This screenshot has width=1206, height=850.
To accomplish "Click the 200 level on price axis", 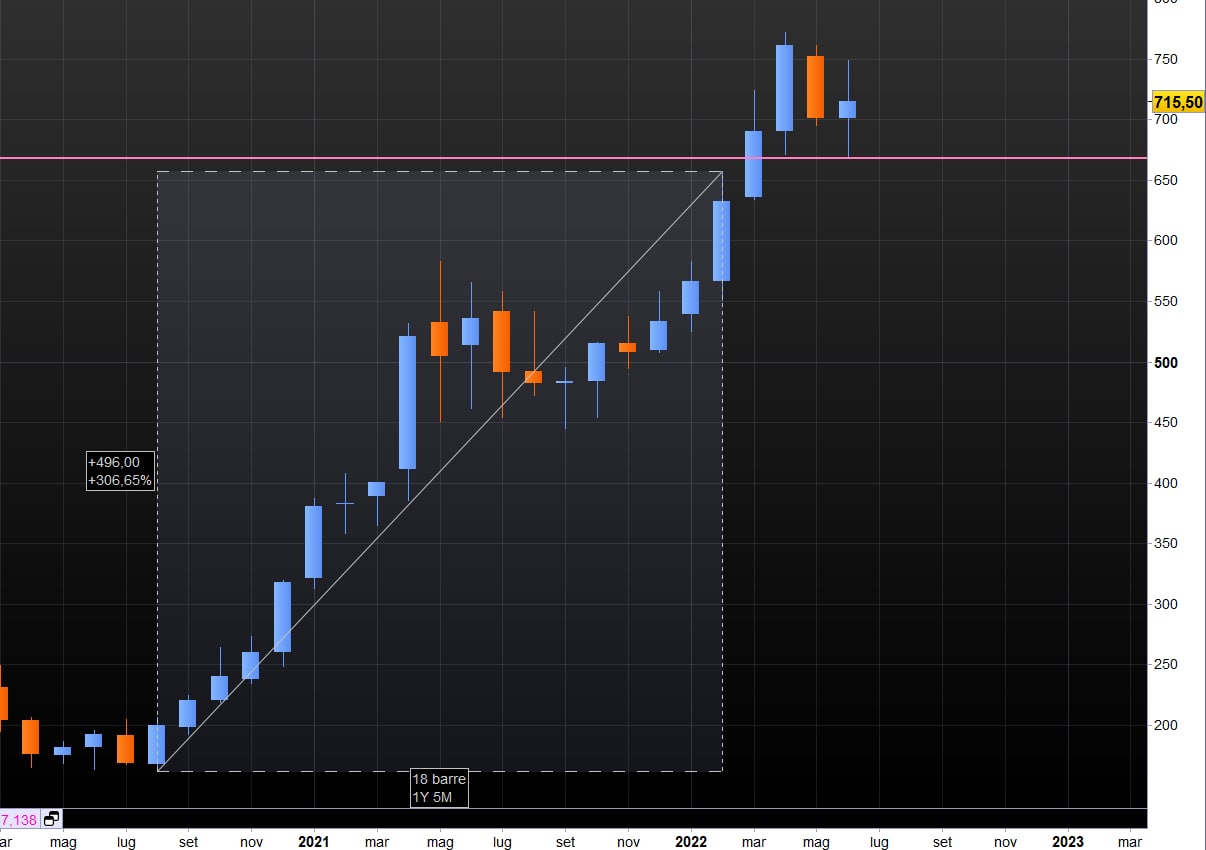I will 1166,725.
